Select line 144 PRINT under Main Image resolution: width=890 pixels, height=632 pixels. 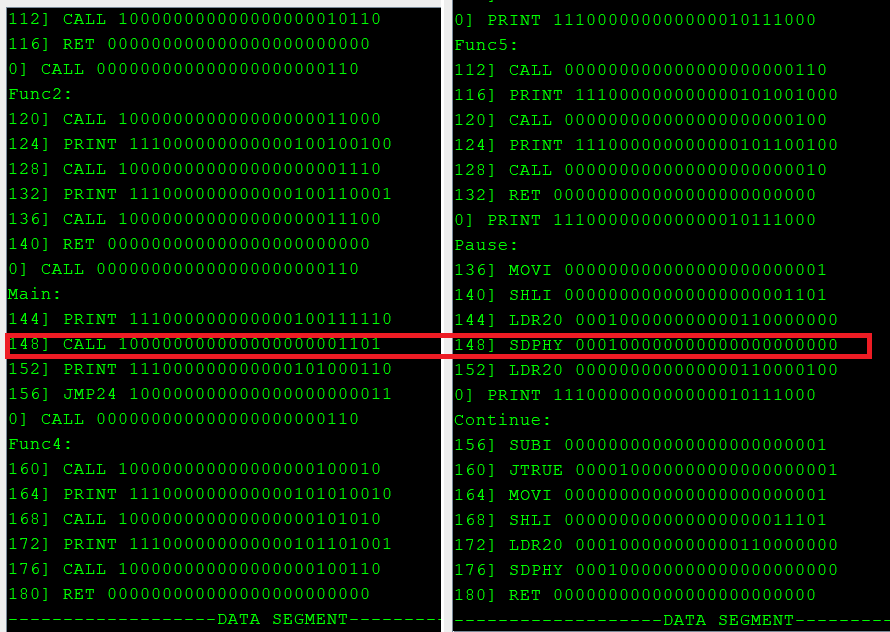coord(200,319)
